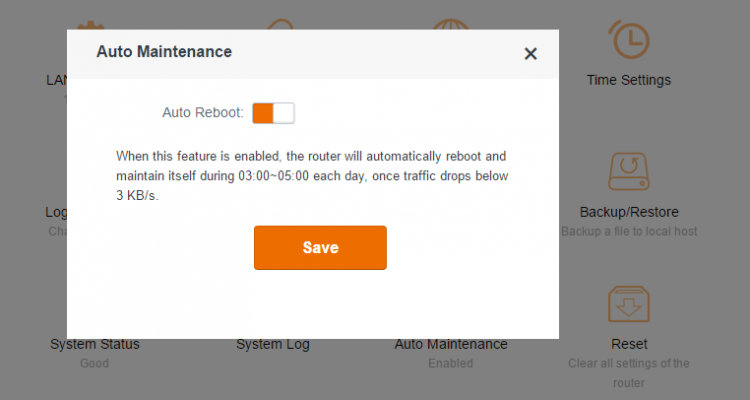Open the System Log entry
750x400 pixels.
[x=273, y=344]
